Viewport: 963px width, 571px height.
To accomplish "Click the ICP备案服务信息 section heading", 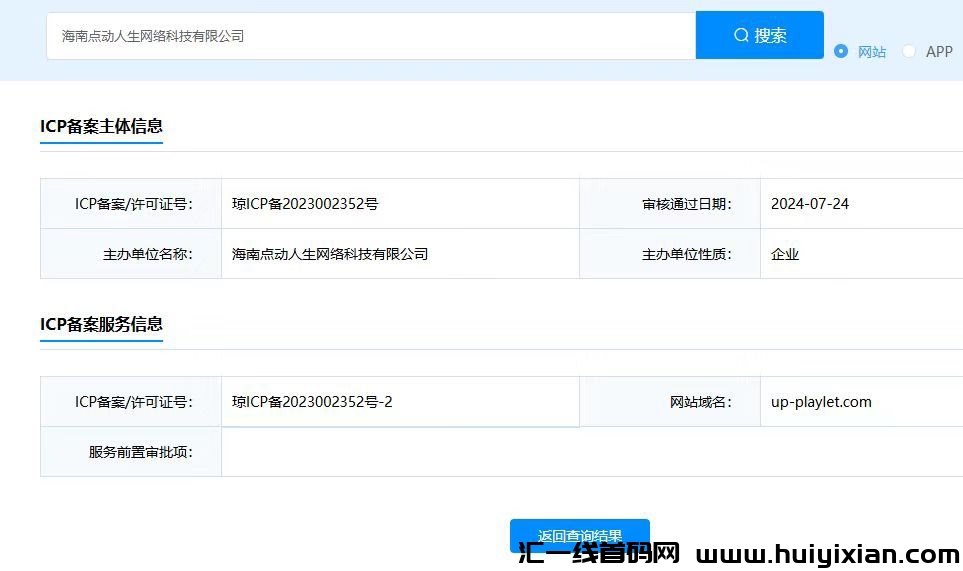I will coord(101,324).
